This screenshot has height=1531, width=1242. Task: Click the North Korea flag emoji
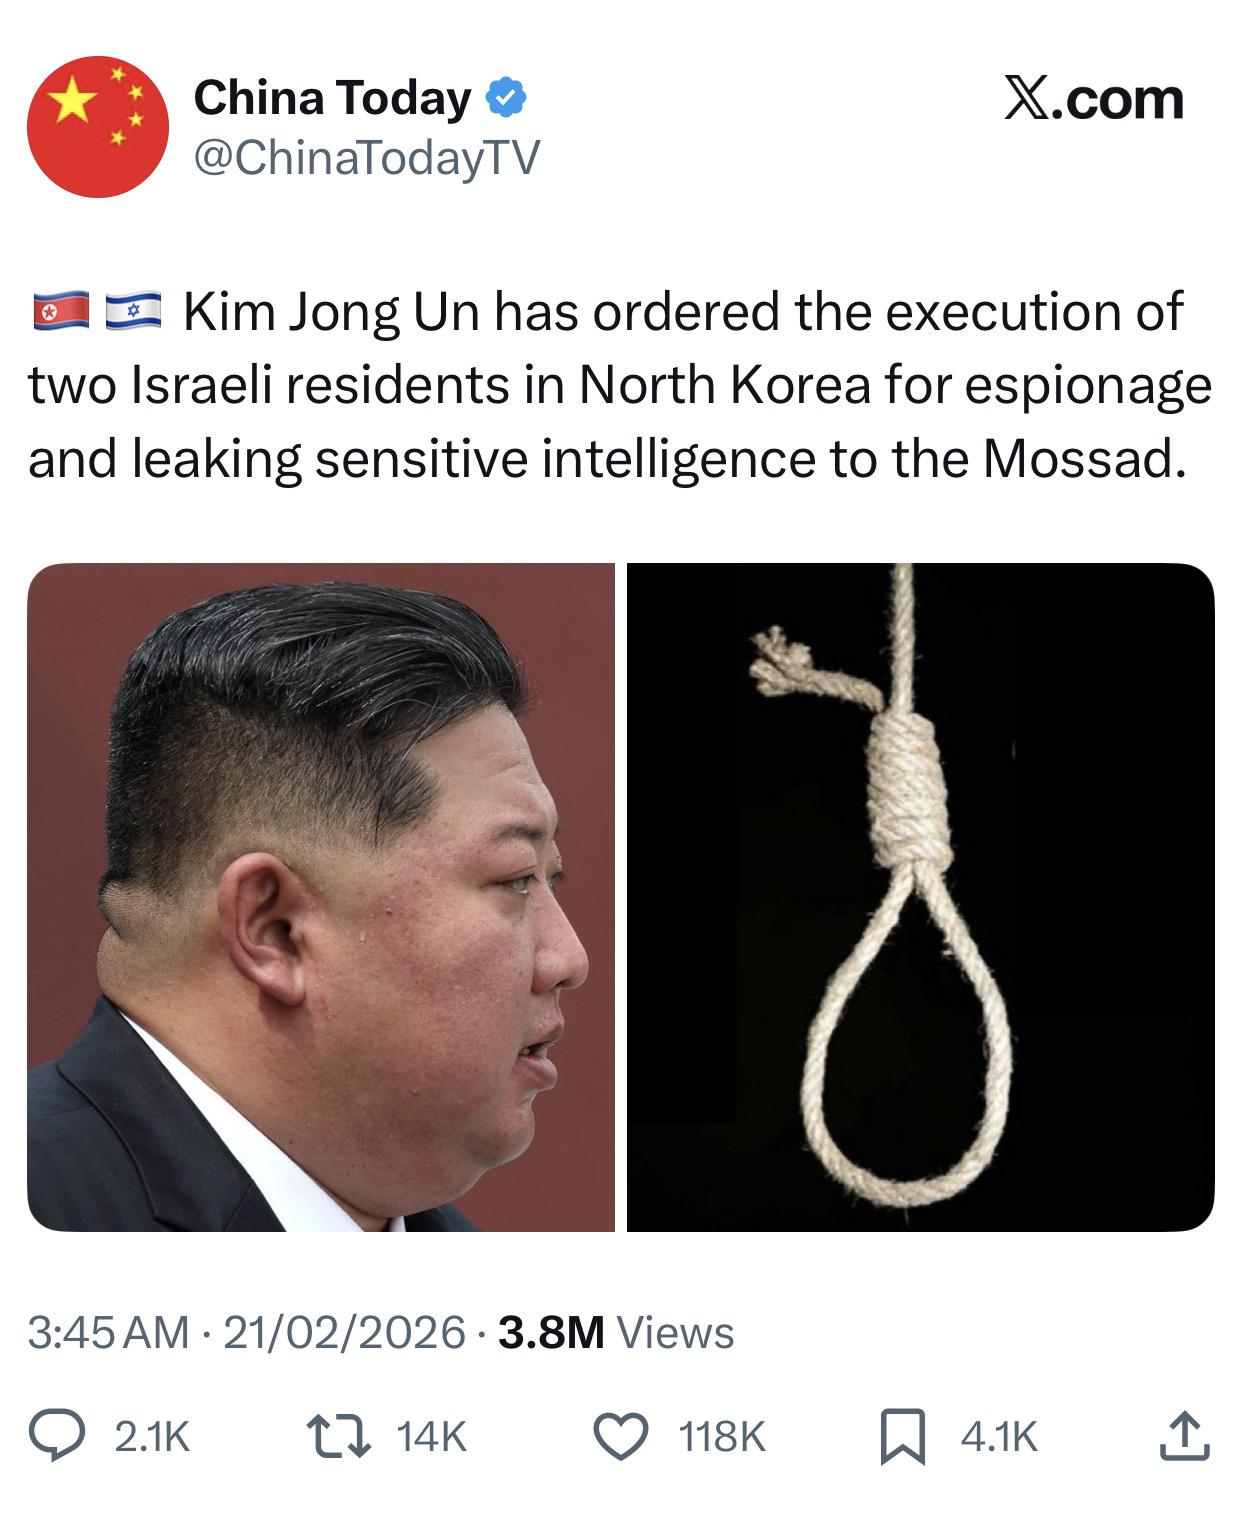coord(62,312)
